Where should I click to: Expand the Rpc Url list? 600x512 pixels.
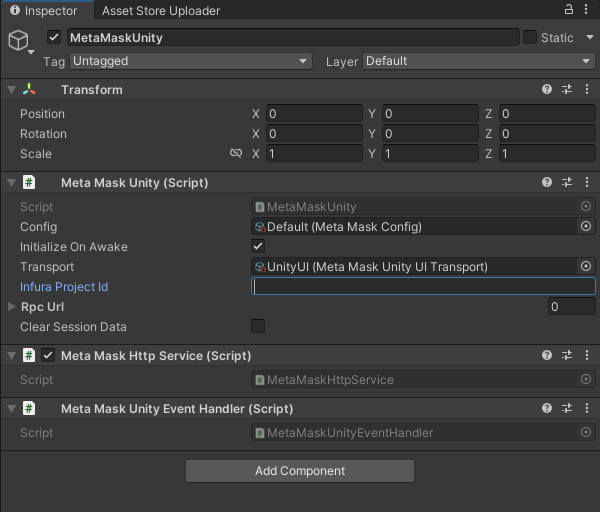11,307
